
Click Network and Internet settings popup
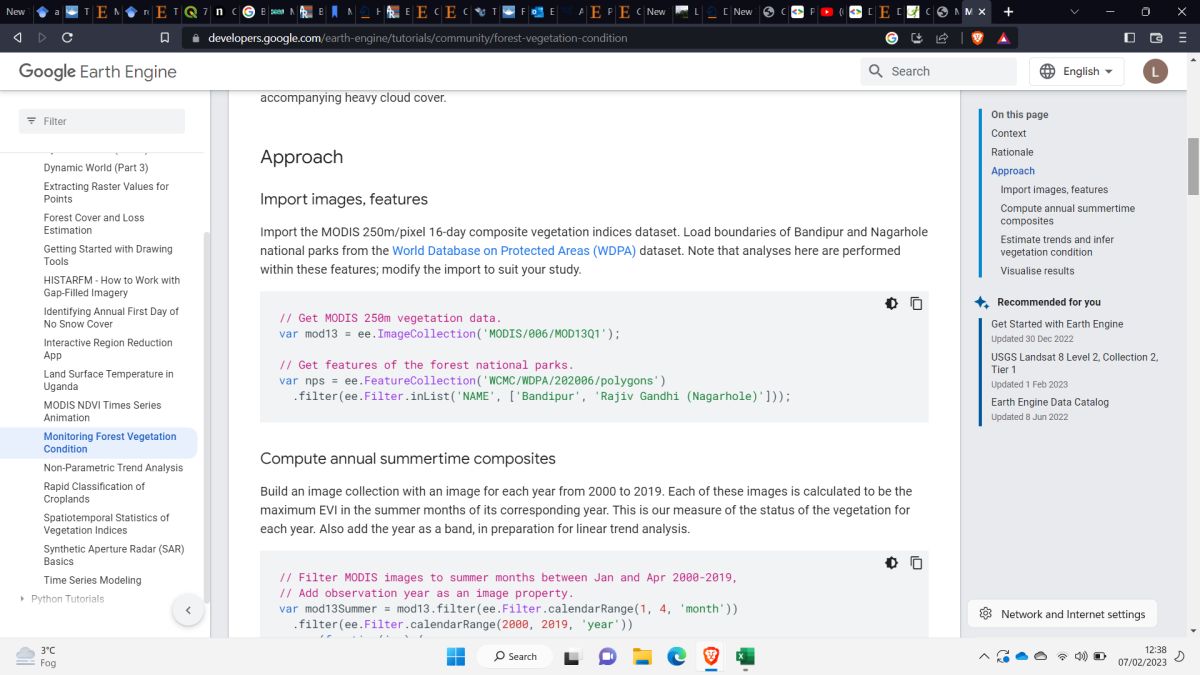click(x=1062, y=614)
